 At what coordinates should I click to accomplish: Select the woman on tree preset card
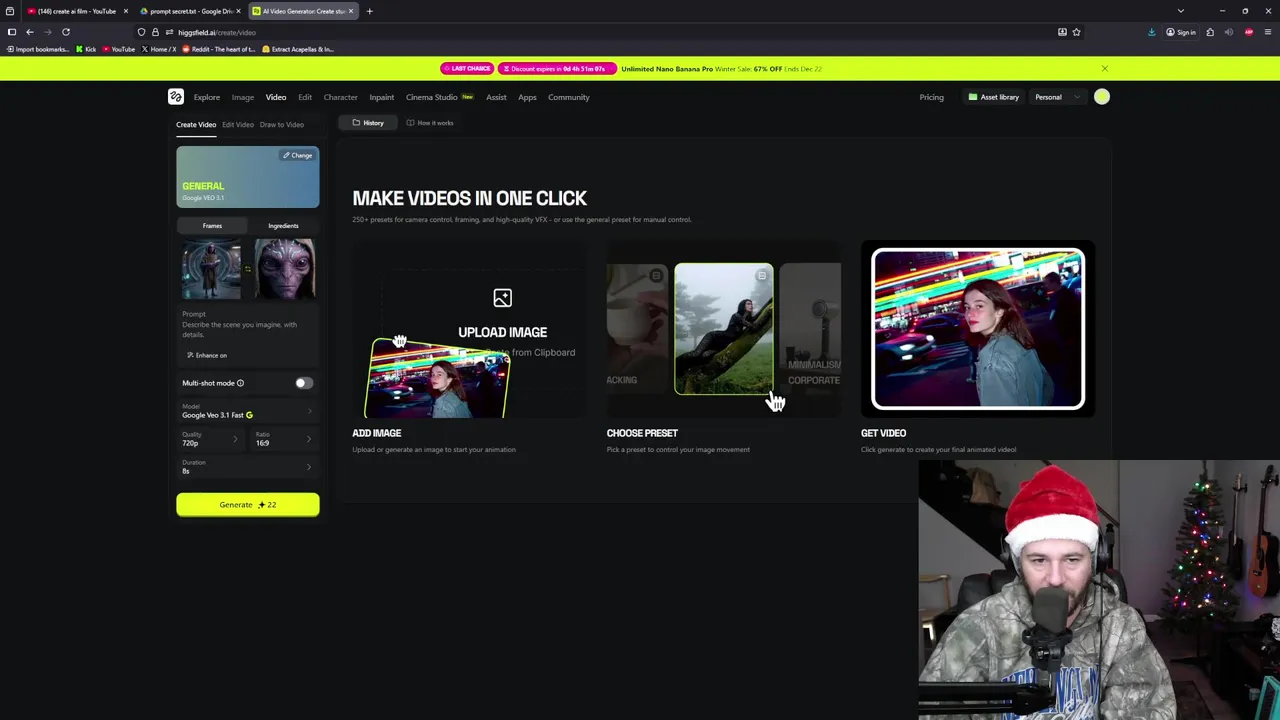[723, 329]
